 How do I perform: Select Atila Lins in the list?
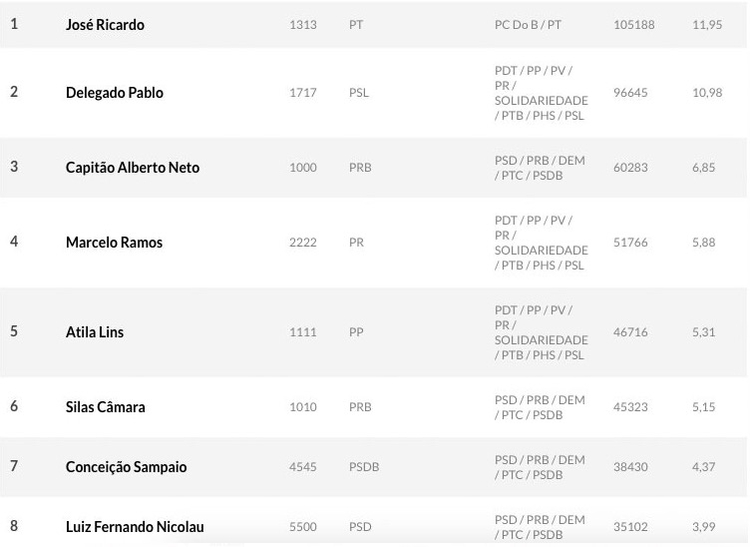pyautogui.click(x=95, y=332)
